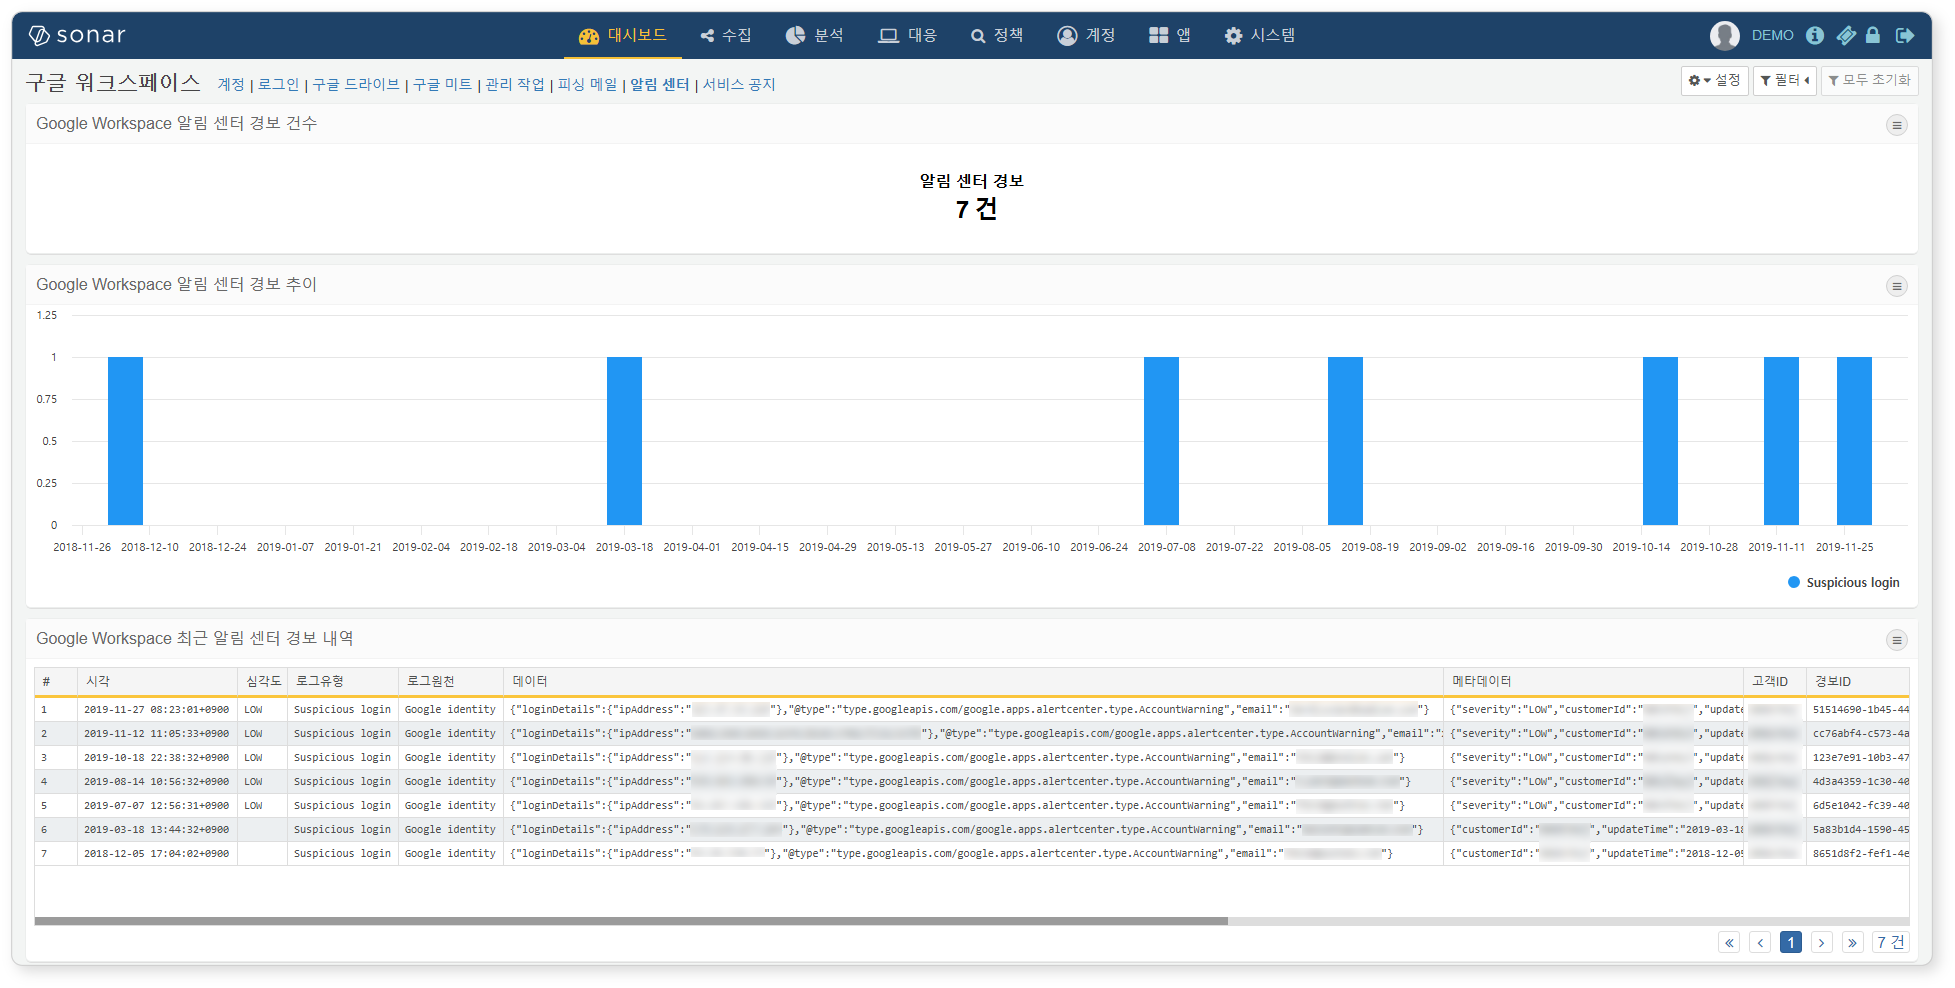
Task: Select row with 2018-12-05 17:04:02+0900
Action: pyautogui.click(x=972, y=854)
